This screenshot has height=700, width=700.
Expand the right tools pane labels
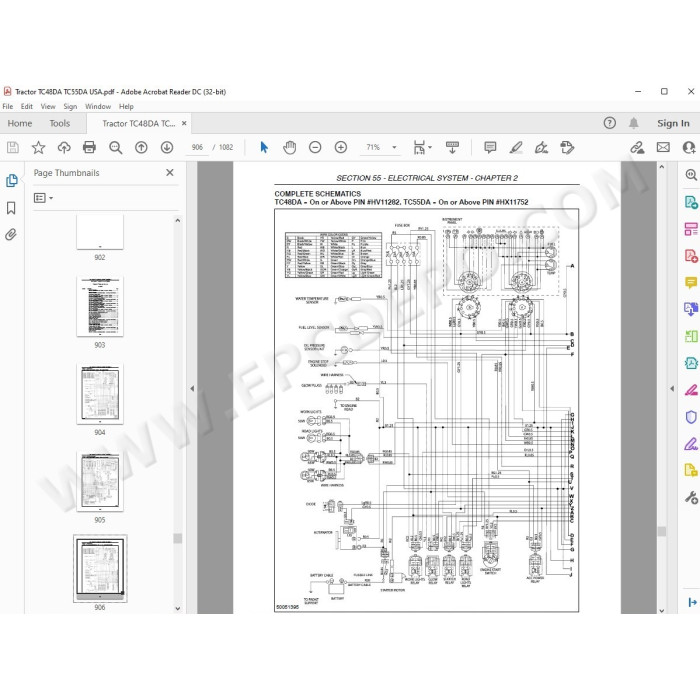(x=692, y=602)
